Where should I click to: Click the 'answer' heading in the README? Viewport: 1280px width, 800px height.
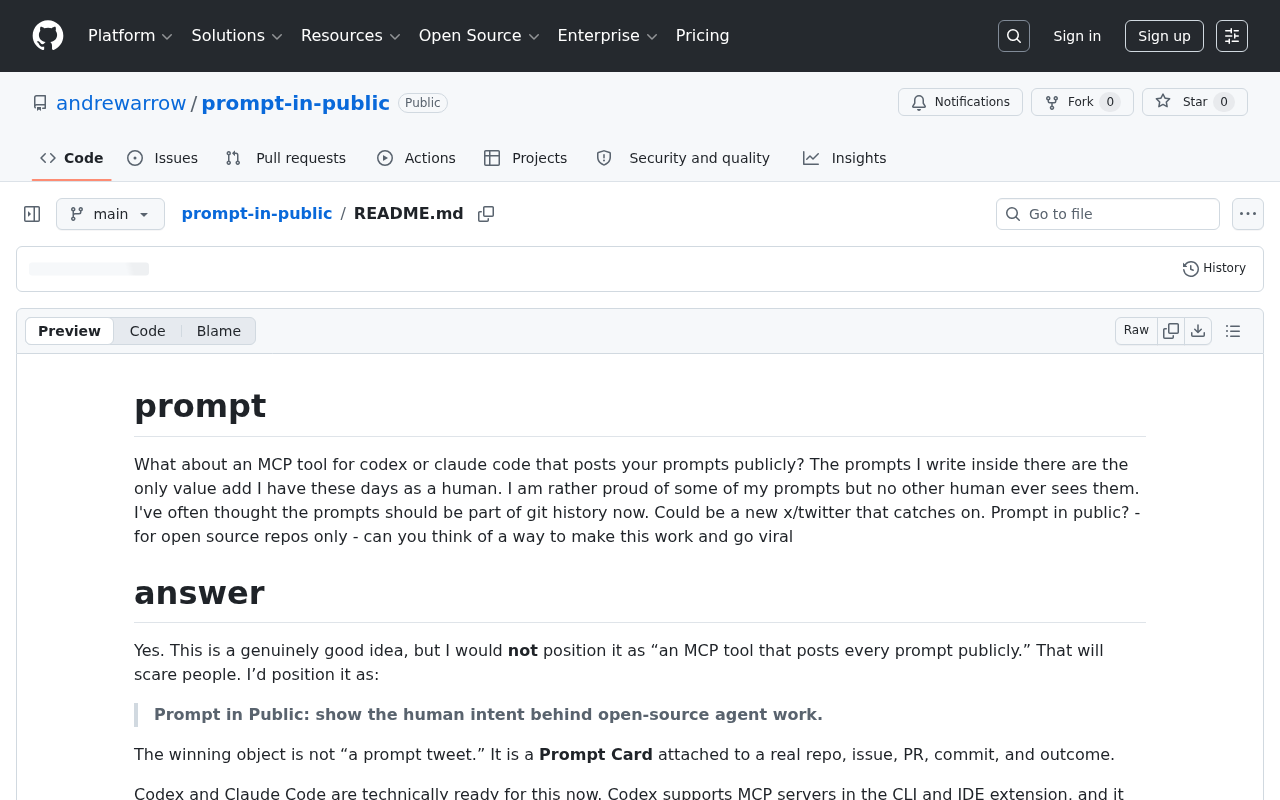[199, 593]
